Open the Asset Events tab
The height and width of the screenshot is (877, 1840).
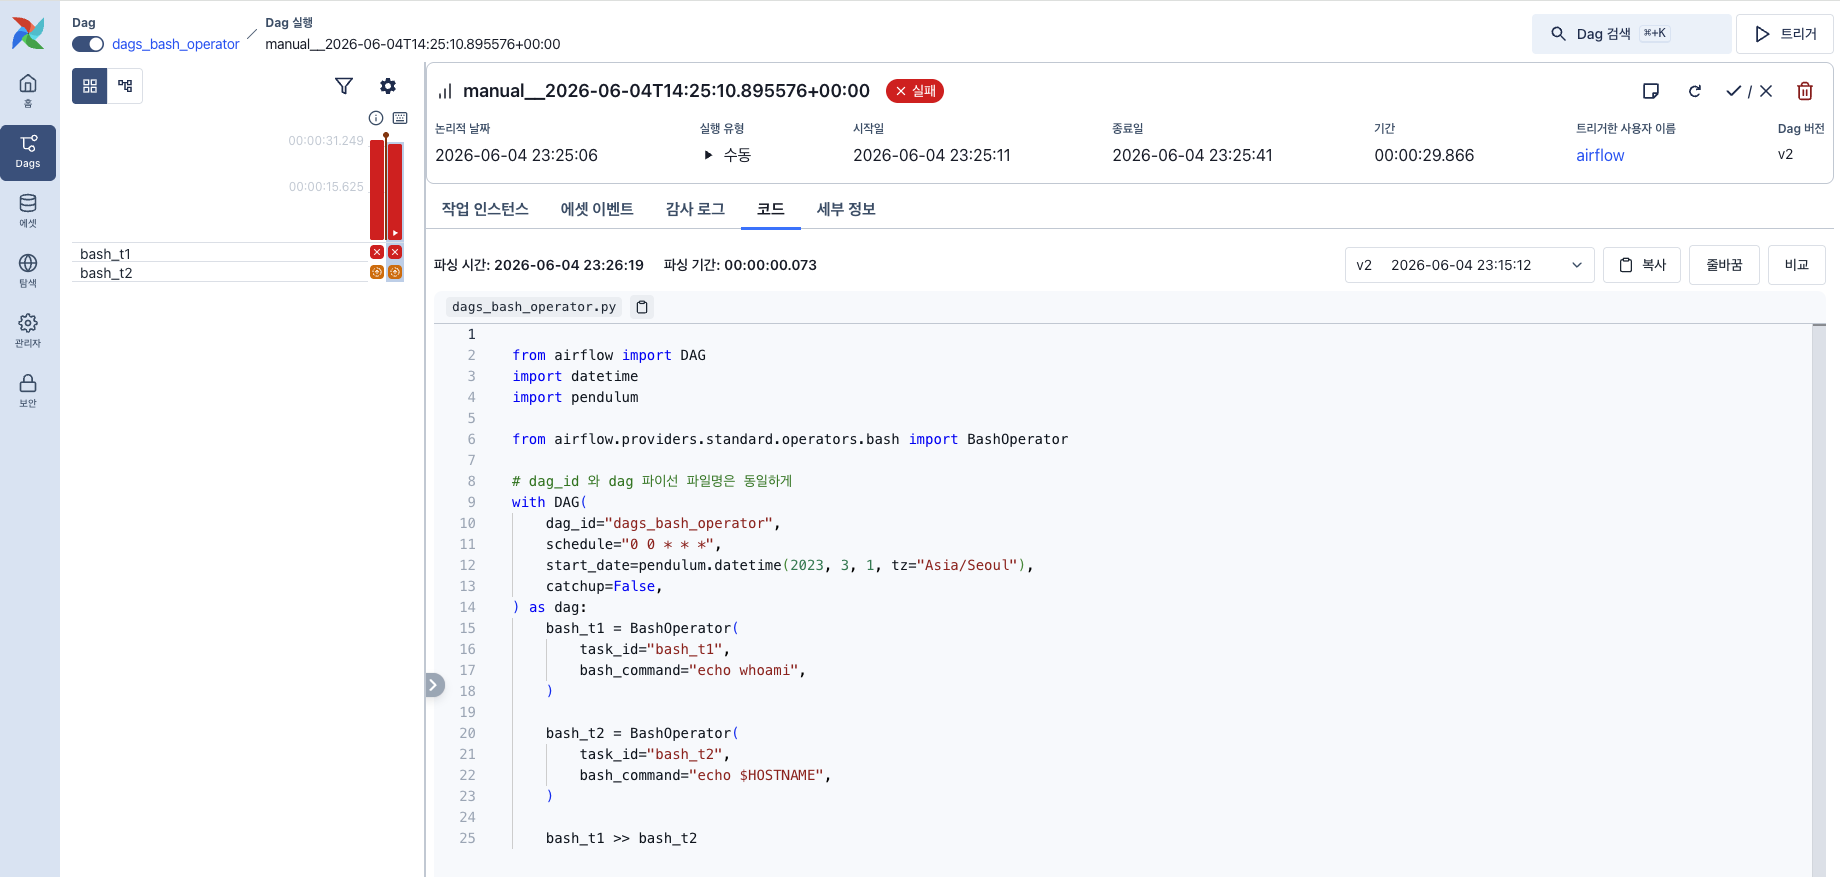597,209
